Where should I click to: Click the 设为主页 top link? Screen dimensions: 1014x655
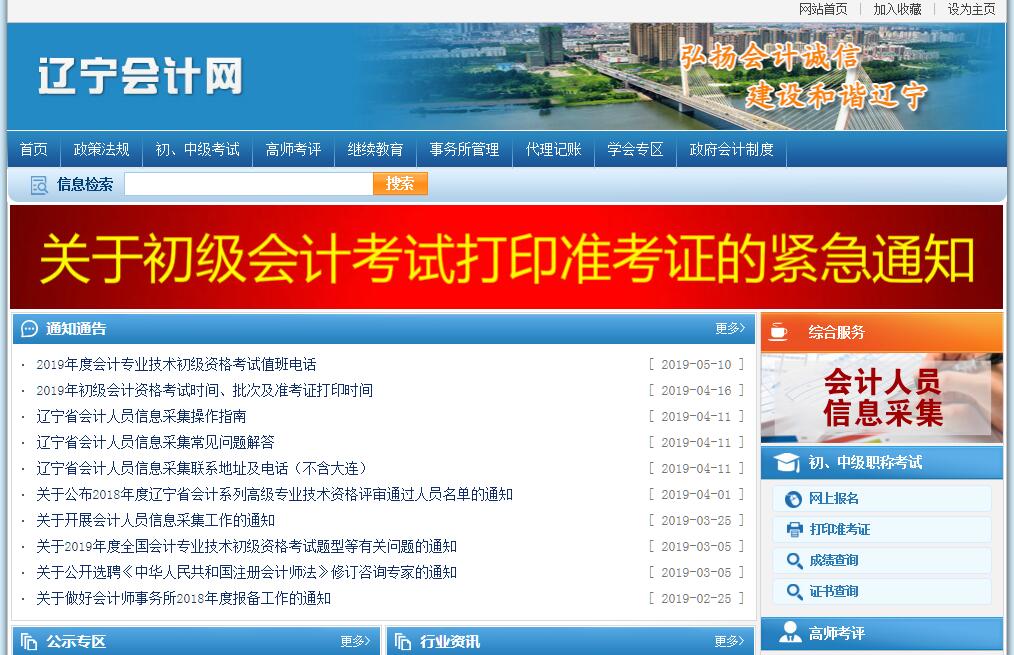click(971, 9)
